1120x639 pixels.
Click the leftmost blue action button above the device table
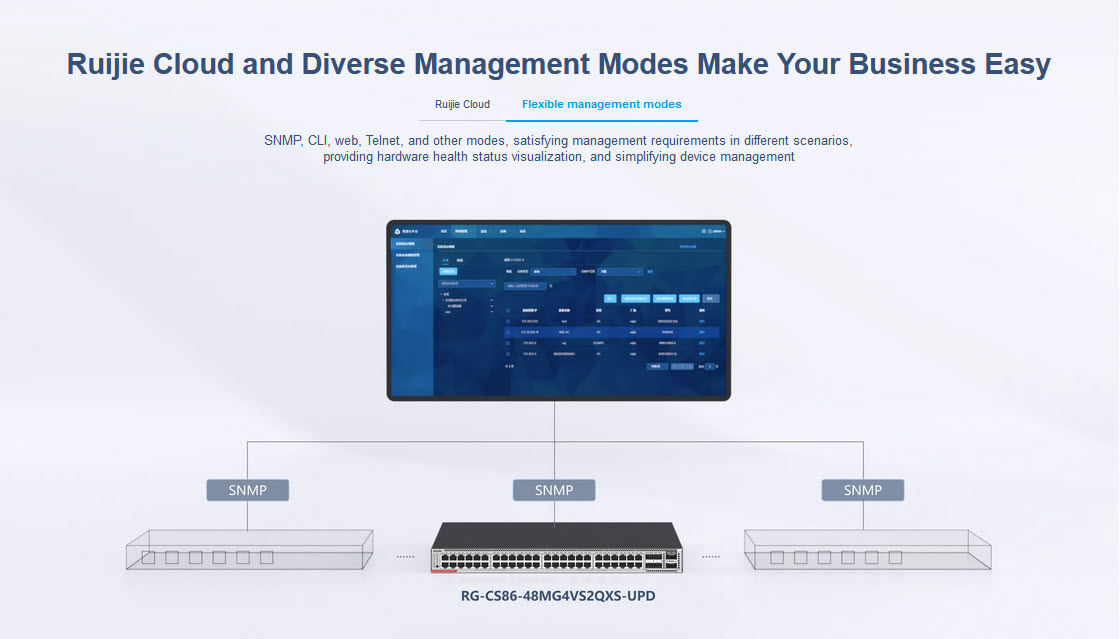612,299
